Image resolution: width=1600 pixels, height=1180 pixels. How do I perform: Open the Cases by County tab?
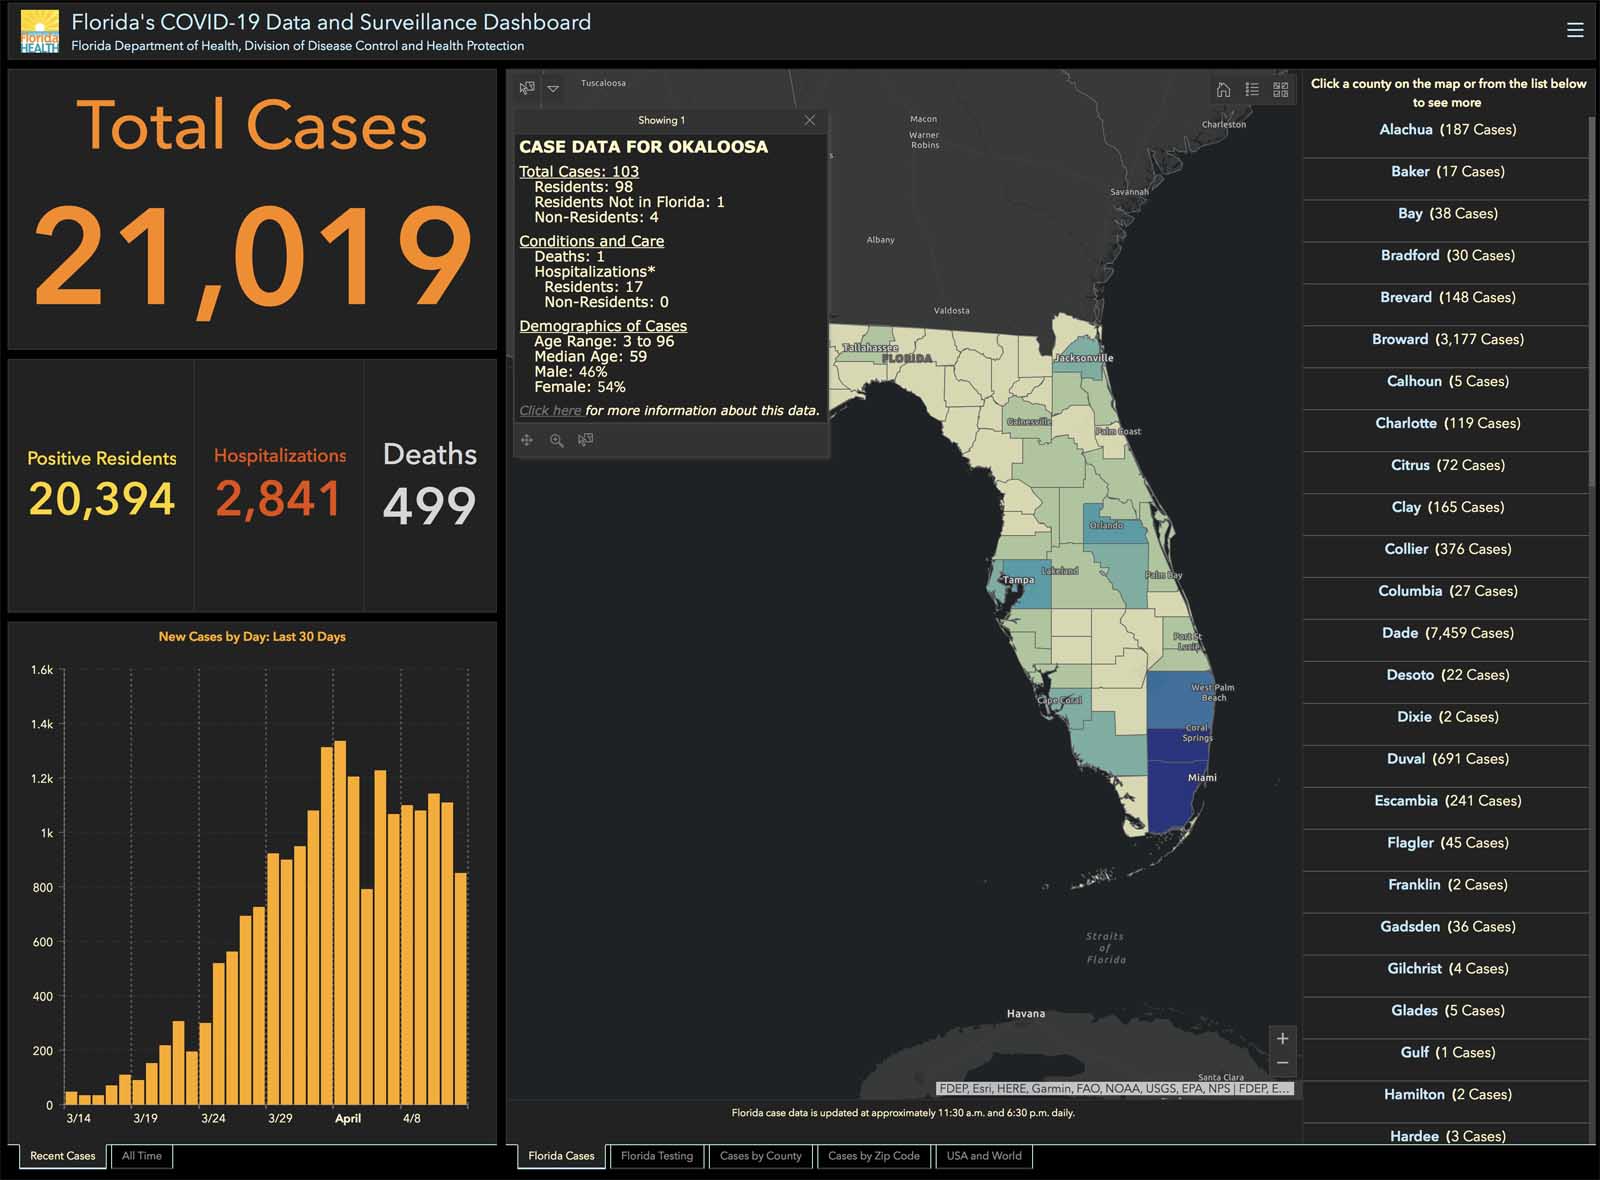(x=761, y=1156)
